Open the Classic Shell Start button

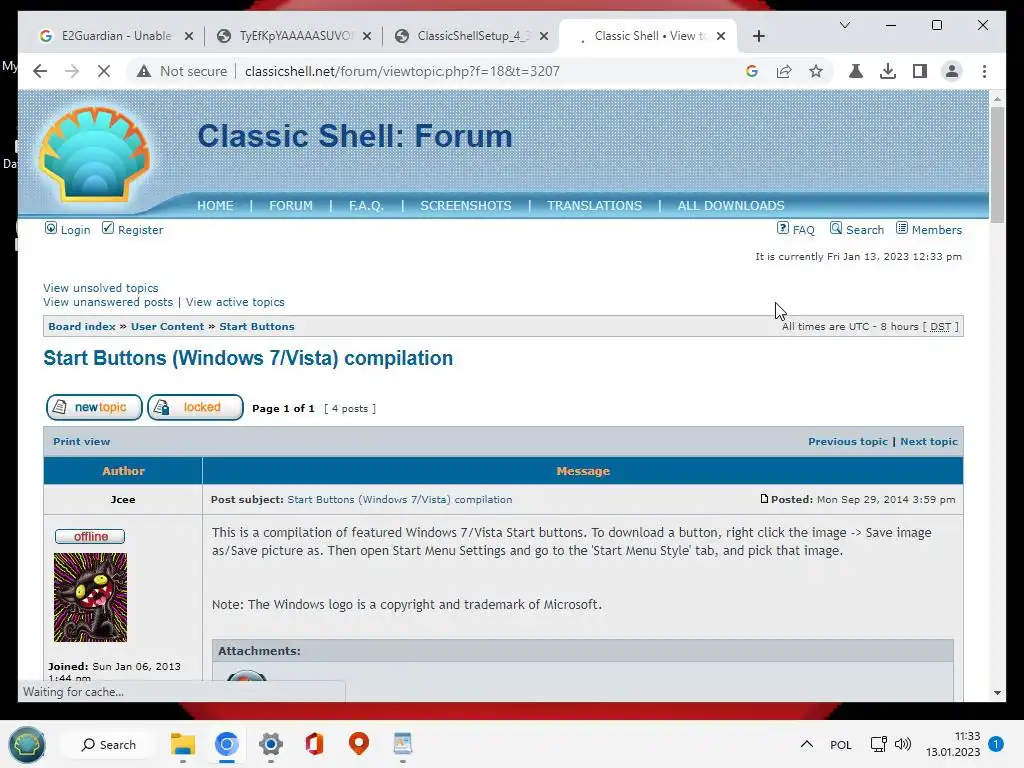(27, 744)
